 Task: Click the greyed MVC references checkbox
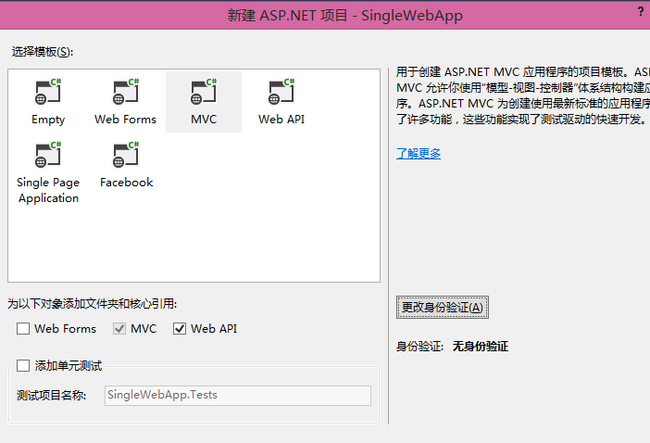(x=119, y=329)
